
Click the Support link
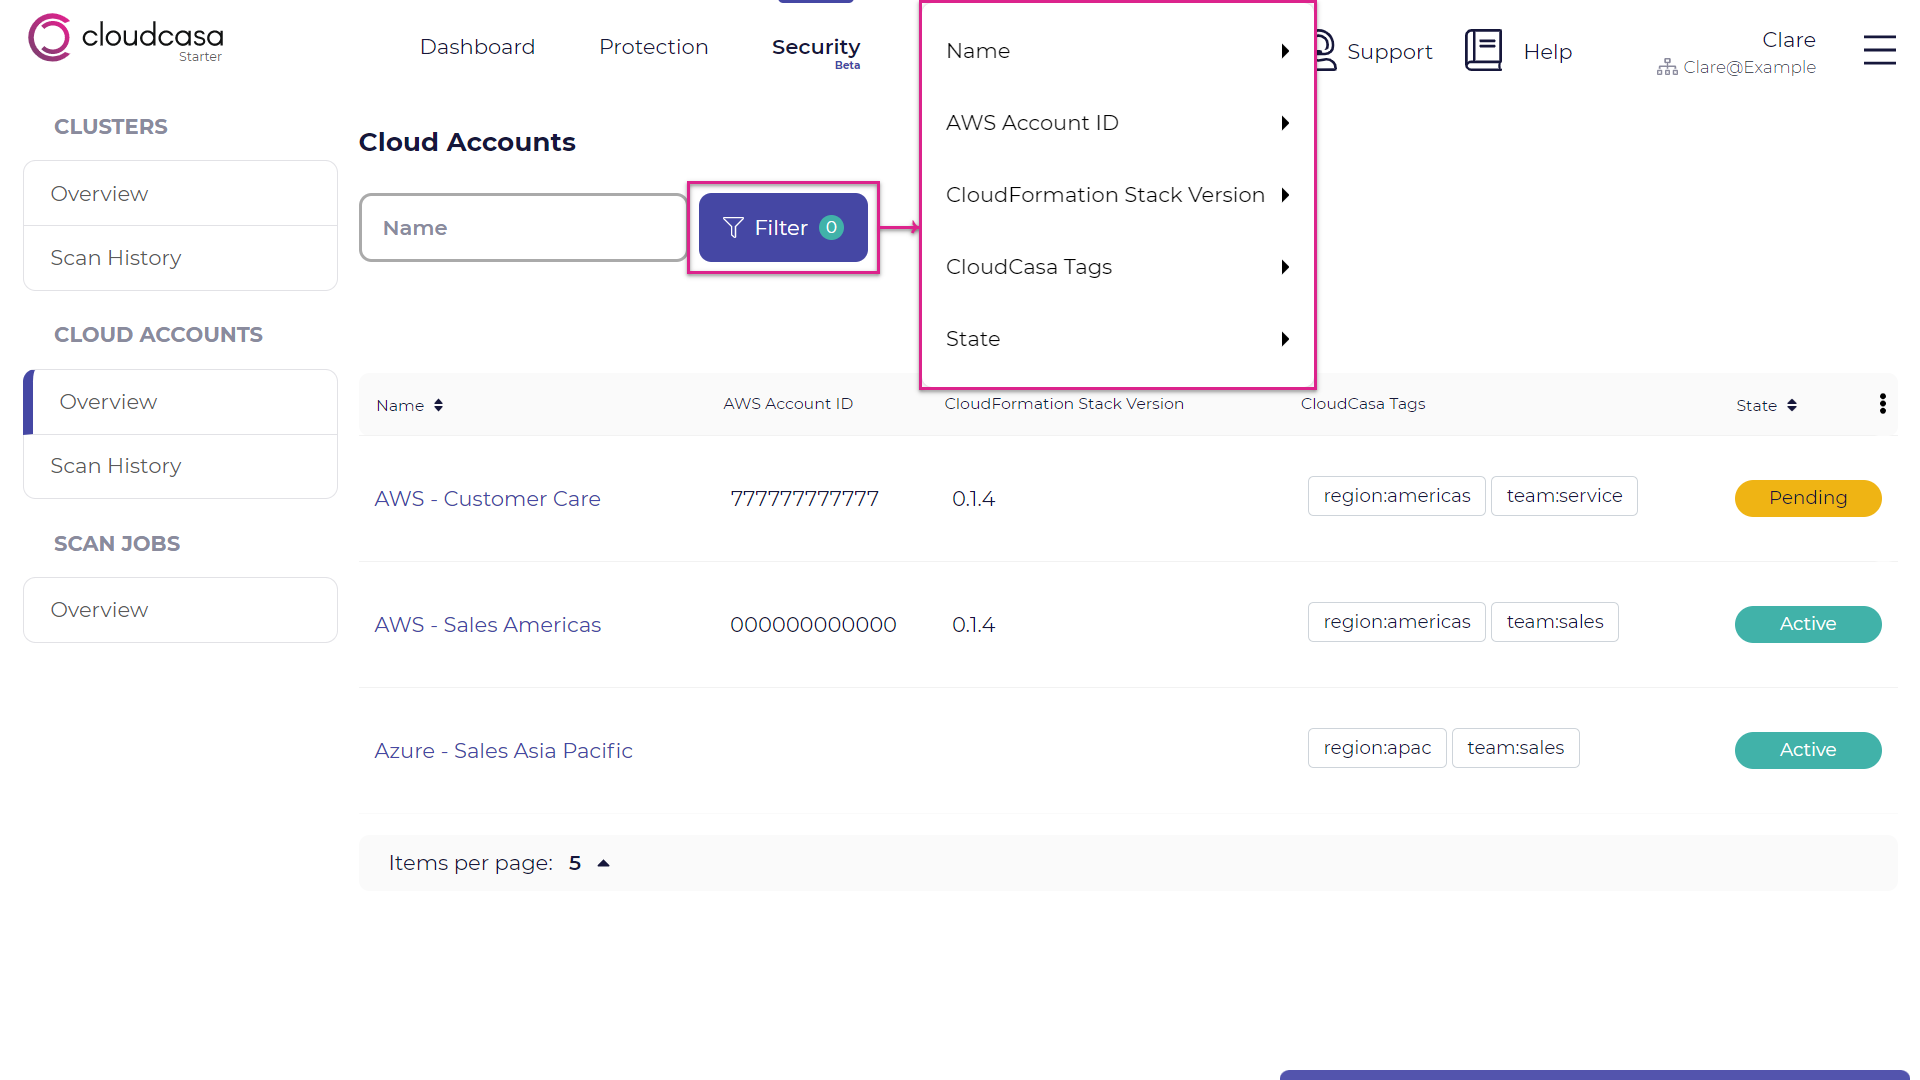pos(1389,51)
